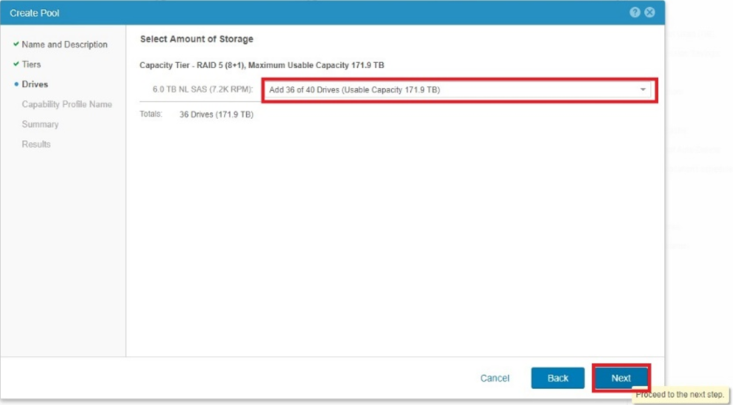Open the help question mark icon
This screenshot has width=733, height=405.
[635, 12]
